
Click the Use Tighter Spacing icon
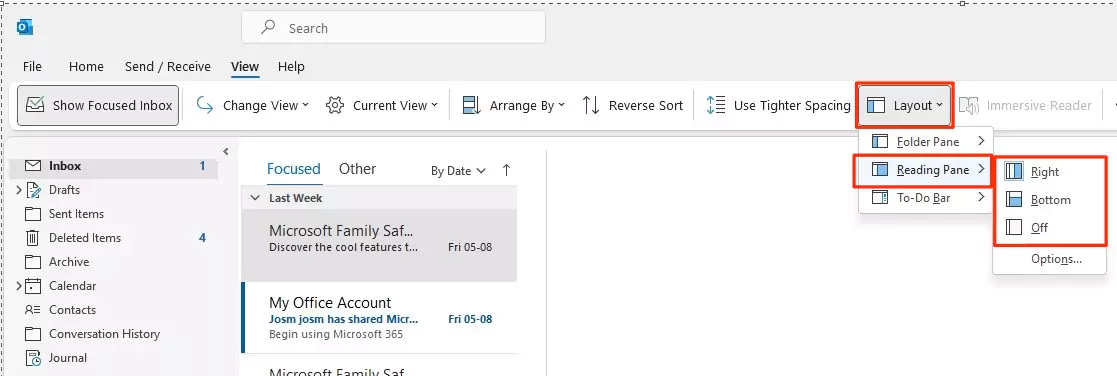click(x=715, y=105)
